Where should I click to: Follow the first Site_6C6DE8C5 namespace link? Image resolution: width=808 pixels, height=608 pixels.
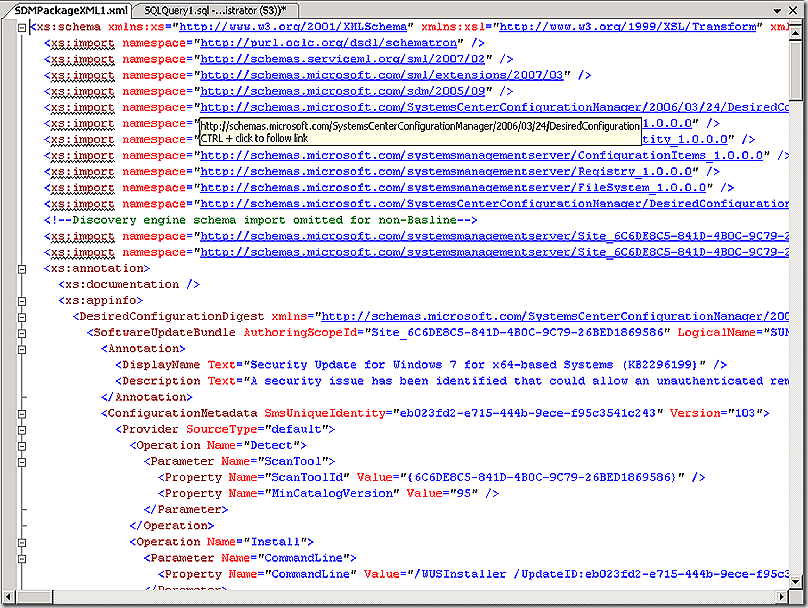coord(495,236)
